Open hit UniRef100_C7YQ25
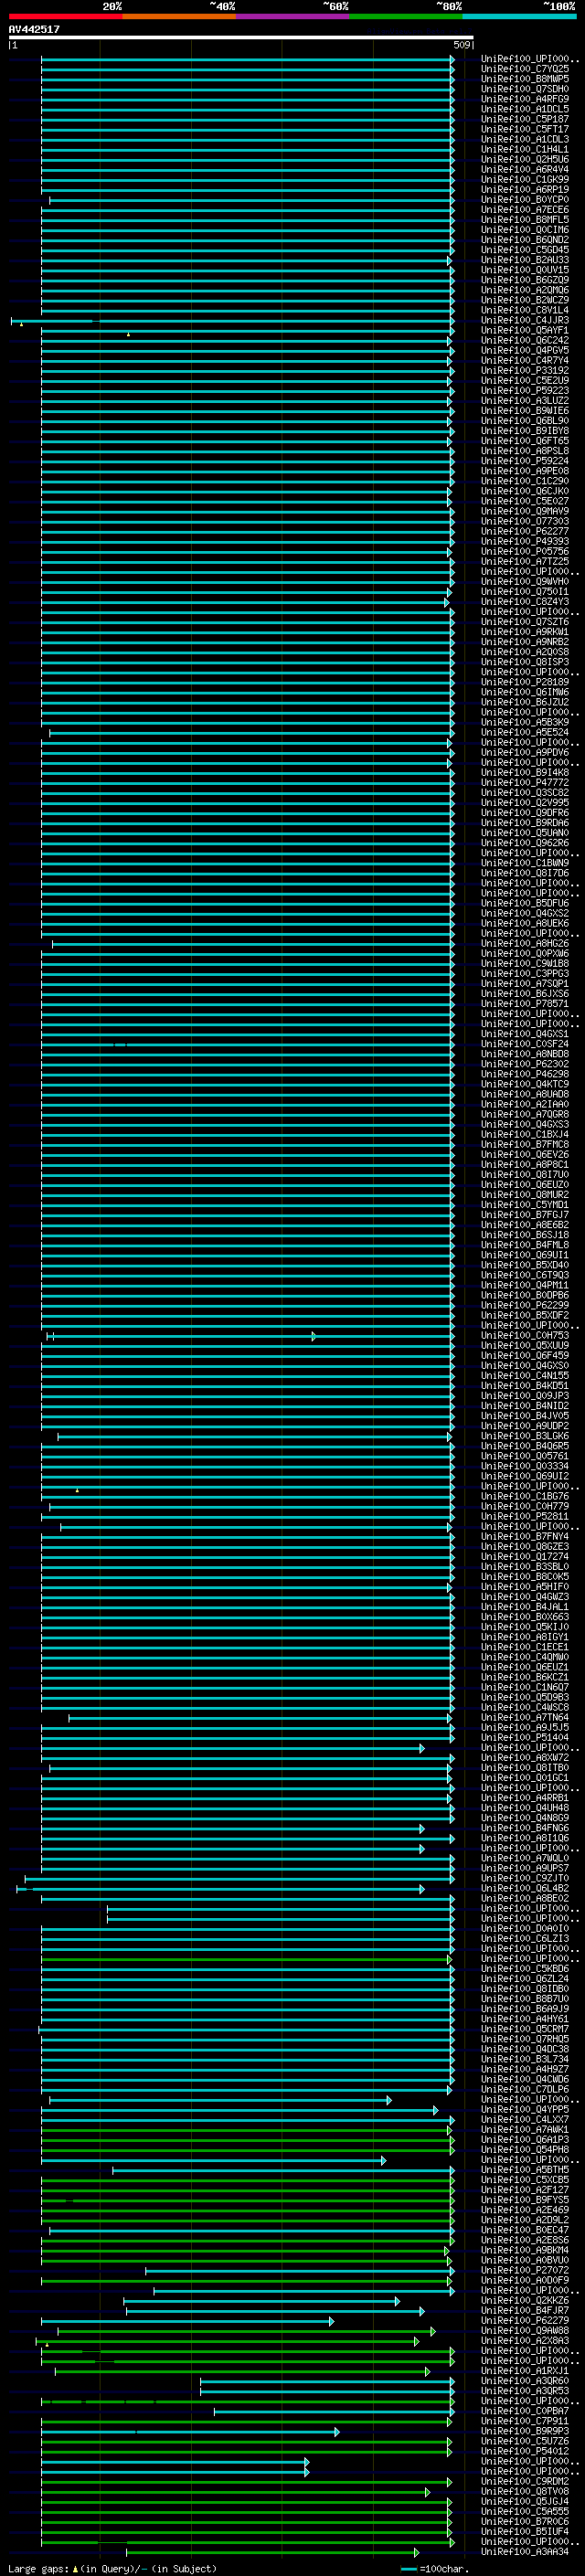The image size is (585, 2576). click(525, 69)
